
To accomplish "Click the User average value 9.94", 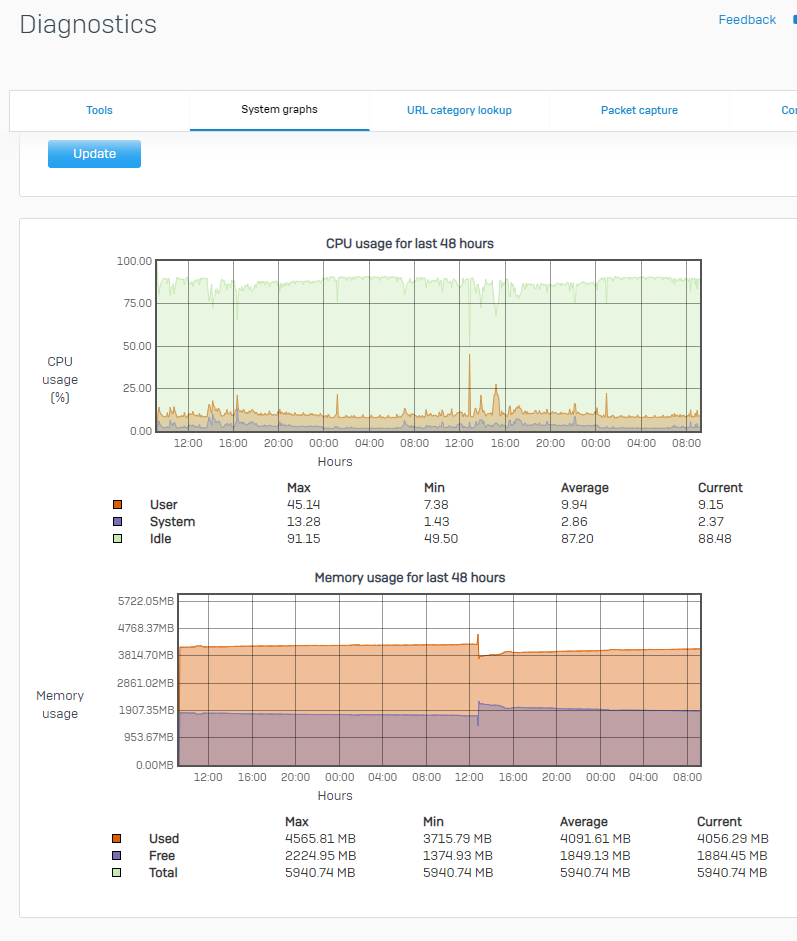I will coord(574,505).
